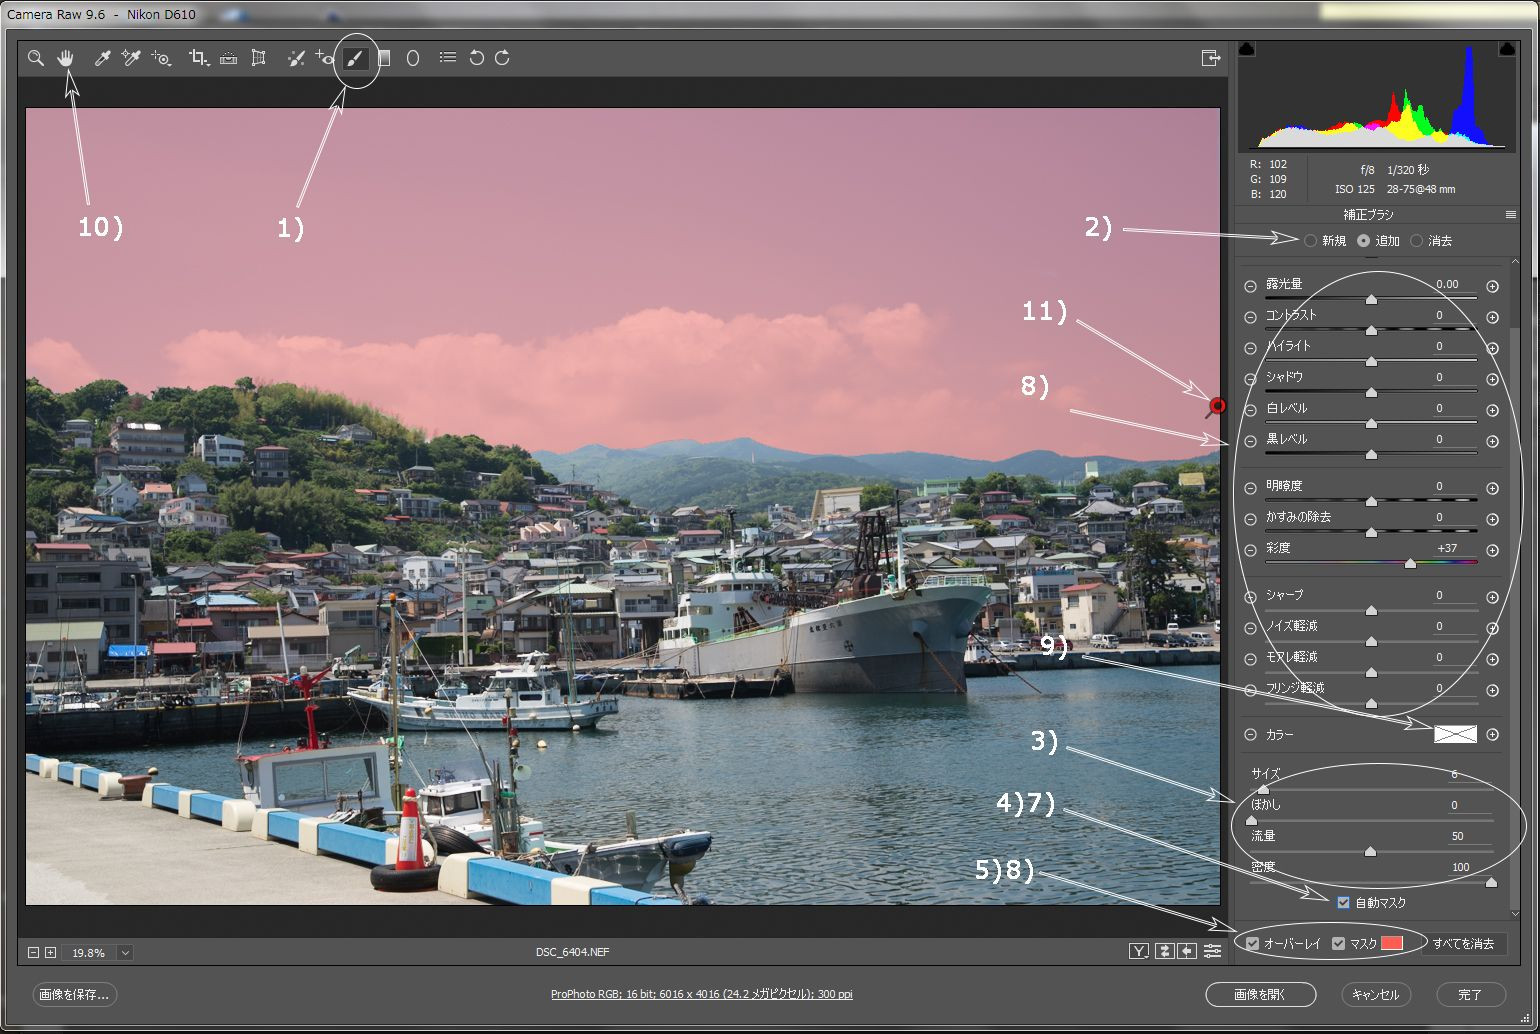The height and width of the screenshot is (1034, 1540).
Task: Open the before/after view Y dropdown
Action: pyautogui.click(x=1139, y=951)
